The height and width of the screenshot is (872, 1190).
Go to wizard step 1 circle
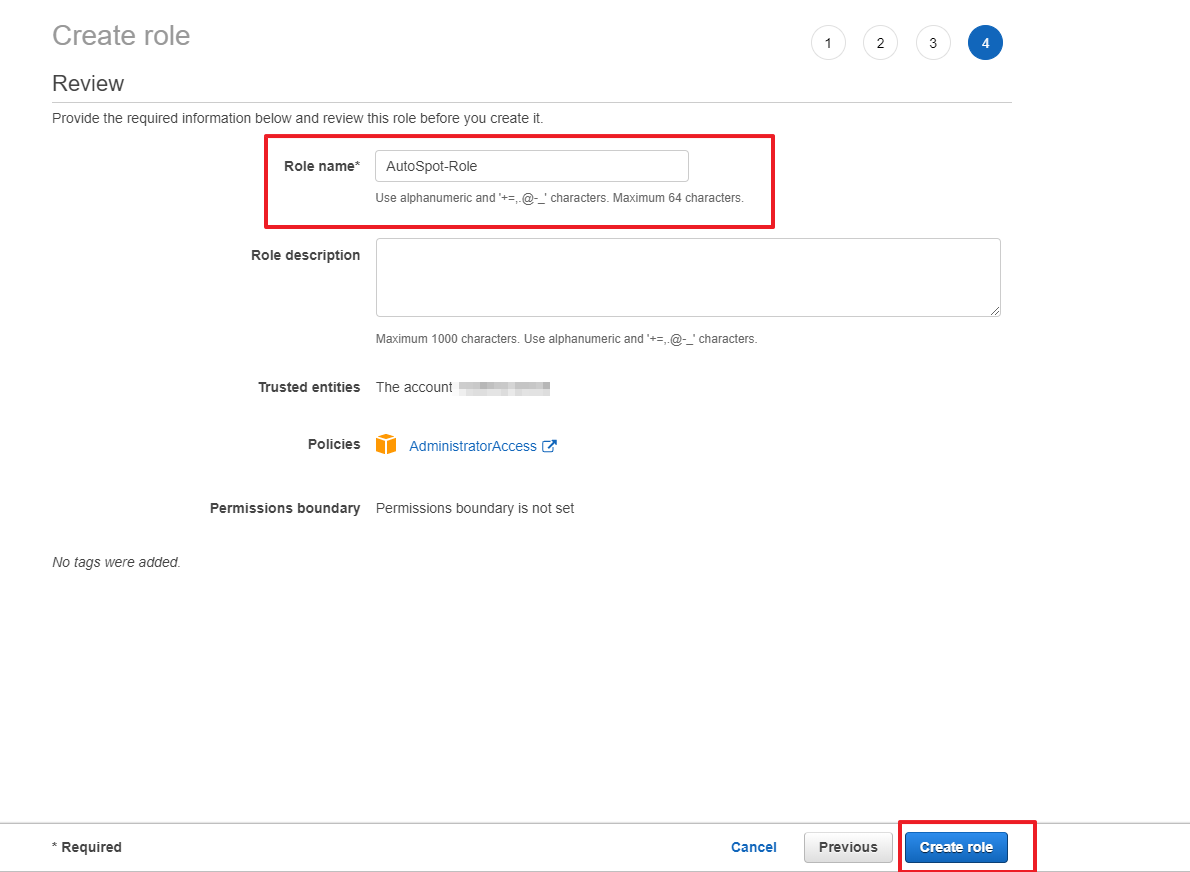(x=828, y=43)
